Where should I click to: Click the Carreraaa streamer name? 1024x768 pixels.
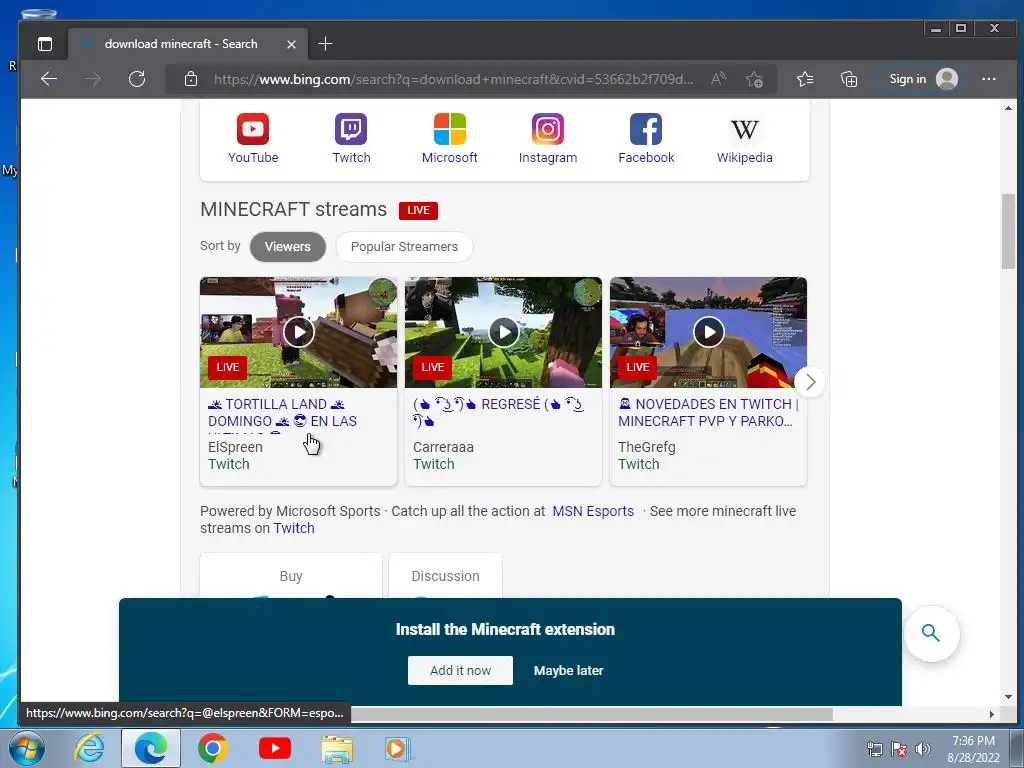[x=443, y=447]
